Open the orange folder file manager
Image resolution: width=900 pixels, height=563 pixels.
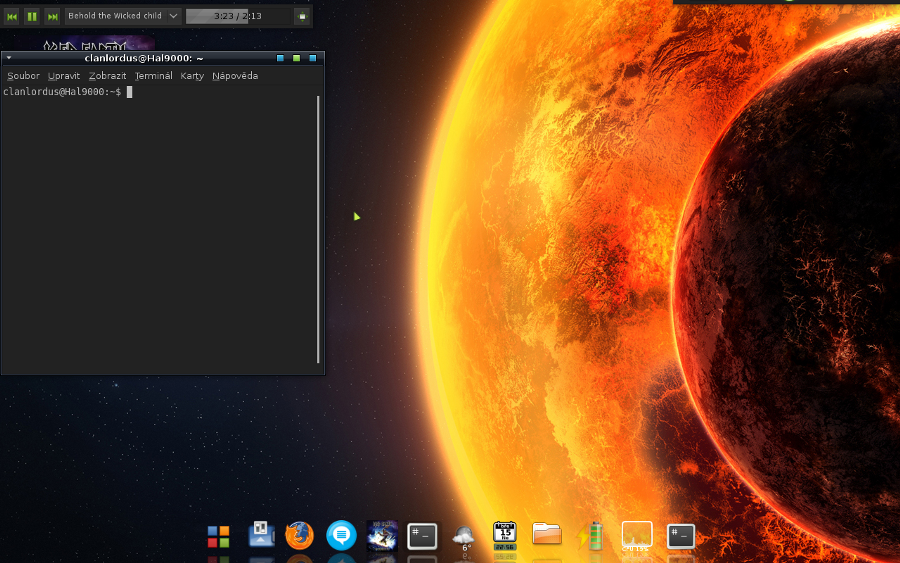pyautogui.click(x=546, y=534)
